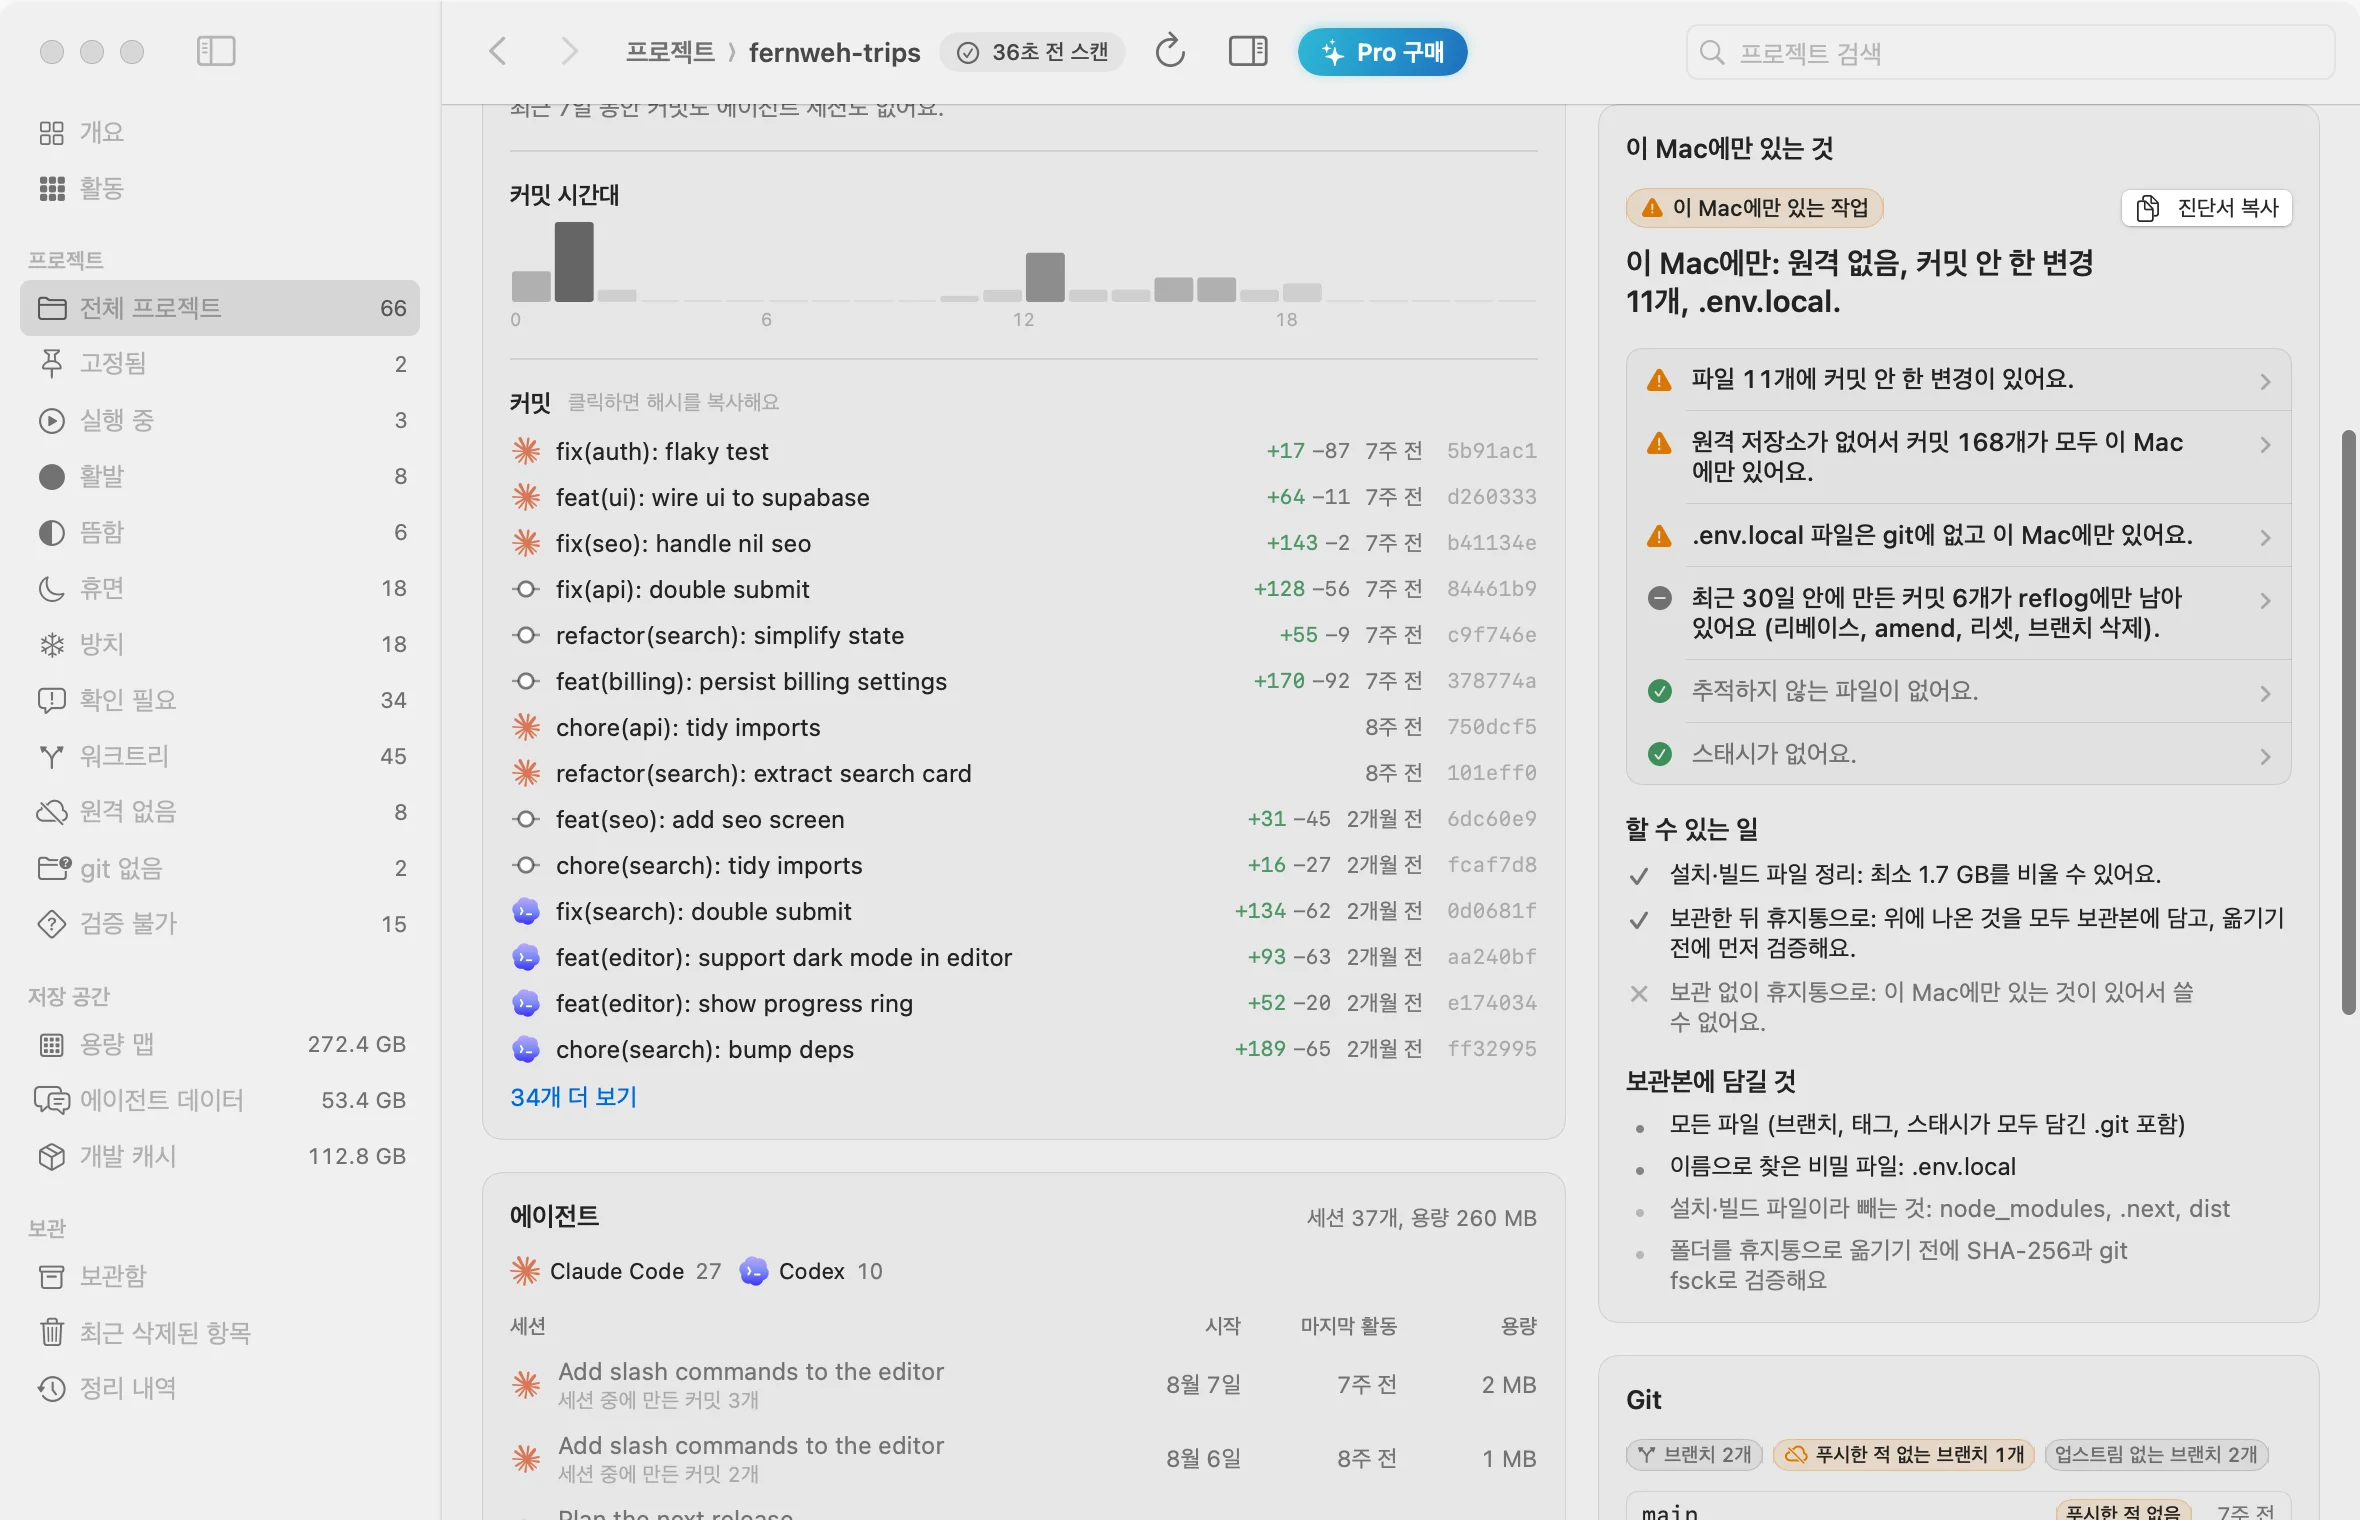Viewport: 2360px width, 1520px height.
Task: Click commit hash d260333
Action: [1491, 497]
